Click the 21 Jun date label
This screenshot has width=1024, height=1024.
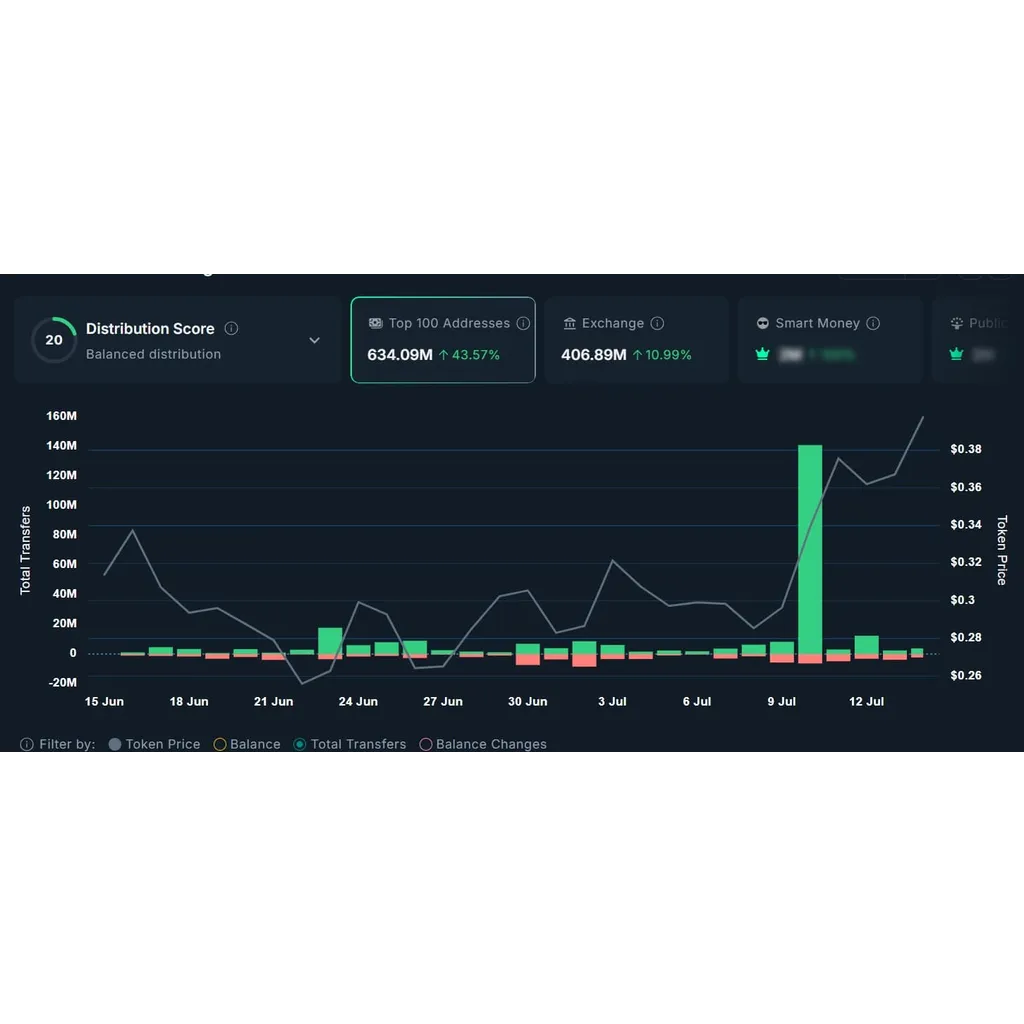[x=274, y=701]
